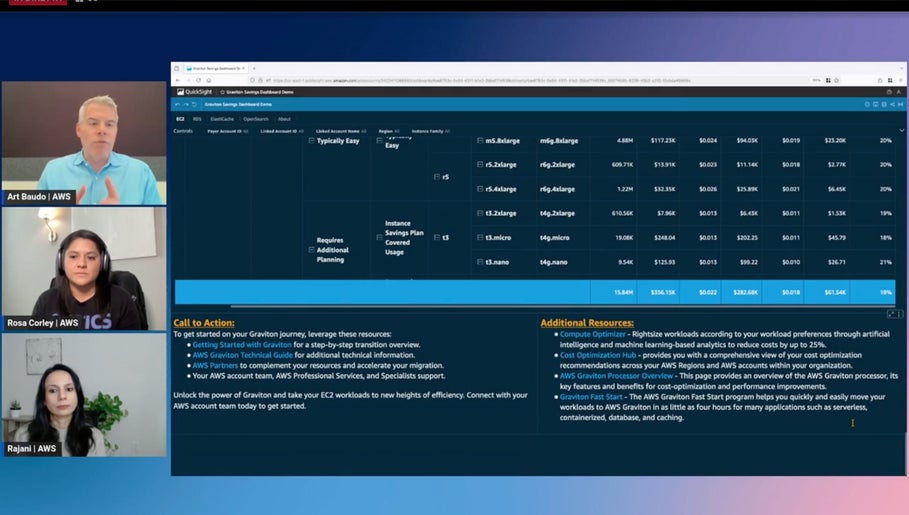Click the user profile icon in QuickSight header
This screenshot has width=909, height=515.
(899, 92)
